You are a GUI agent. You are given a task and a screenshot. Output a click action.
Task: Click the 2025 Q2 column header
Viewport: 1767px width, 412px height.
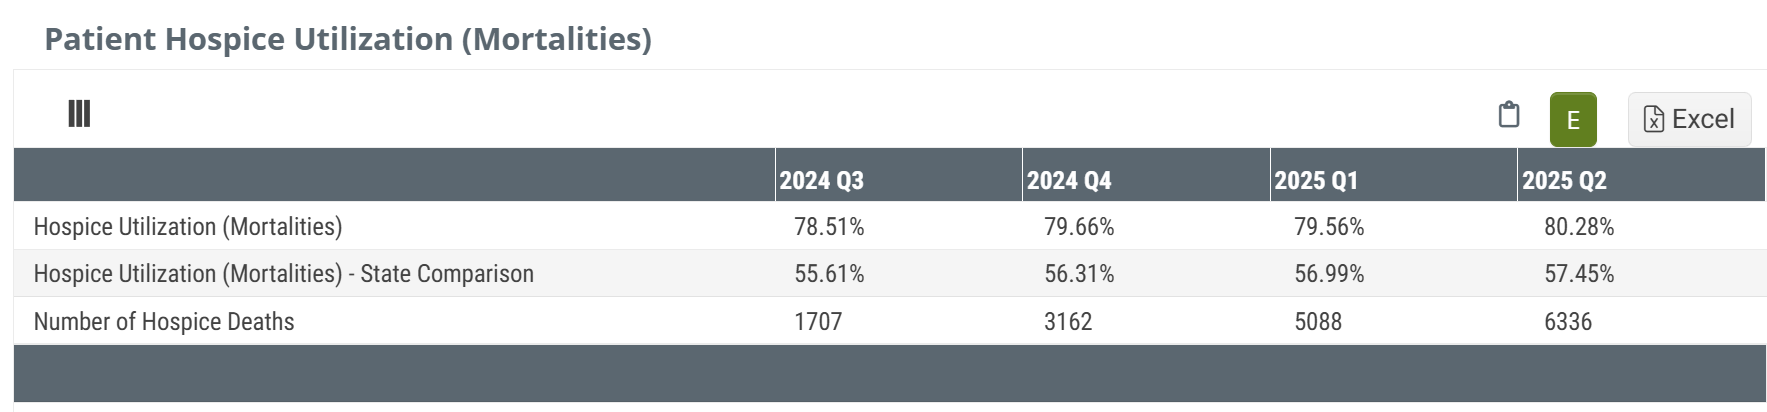coord(1564,180)
